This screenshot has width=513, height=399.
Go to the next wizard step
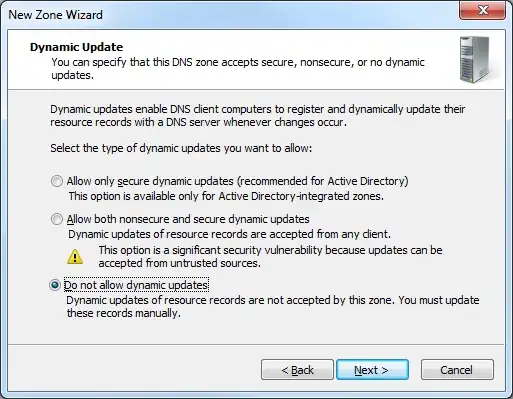click(x=372, y=370)
